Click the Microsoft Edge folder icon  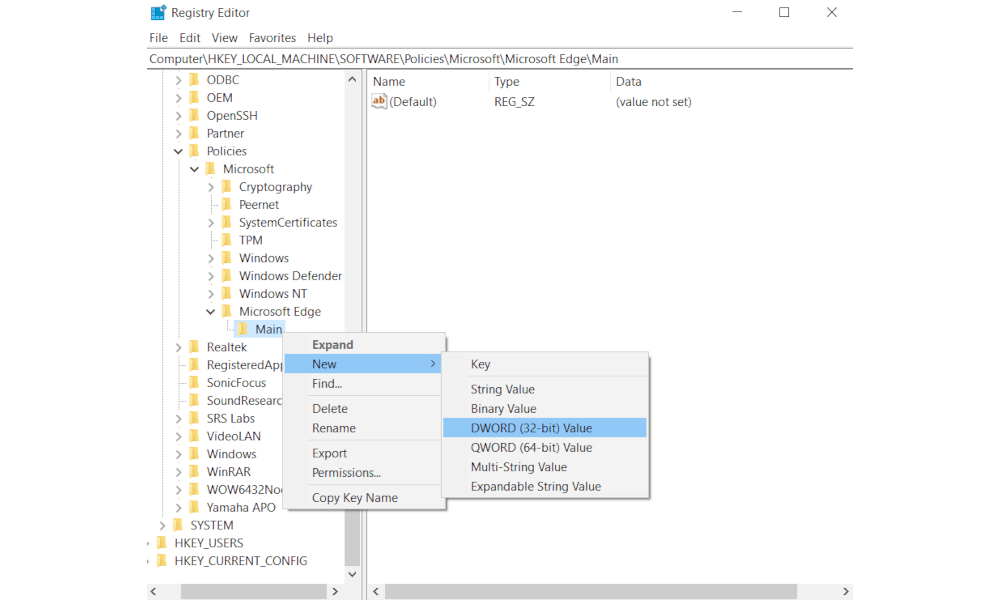(x=226, y=312)
